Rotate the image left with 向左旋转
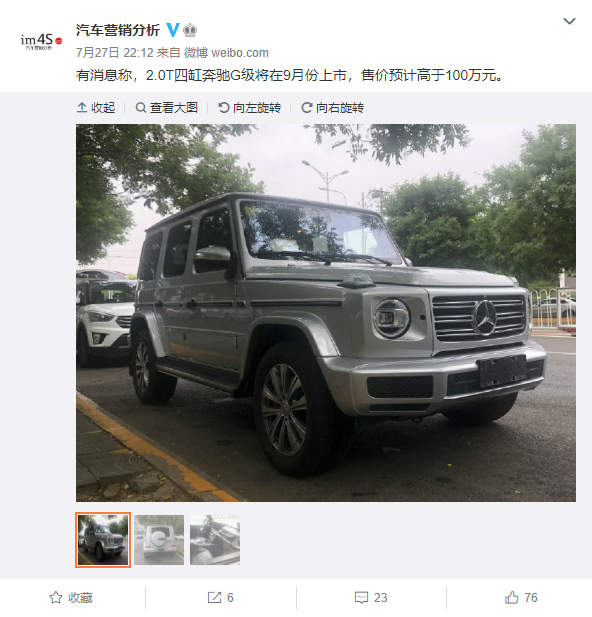 [x=250, y=107]
